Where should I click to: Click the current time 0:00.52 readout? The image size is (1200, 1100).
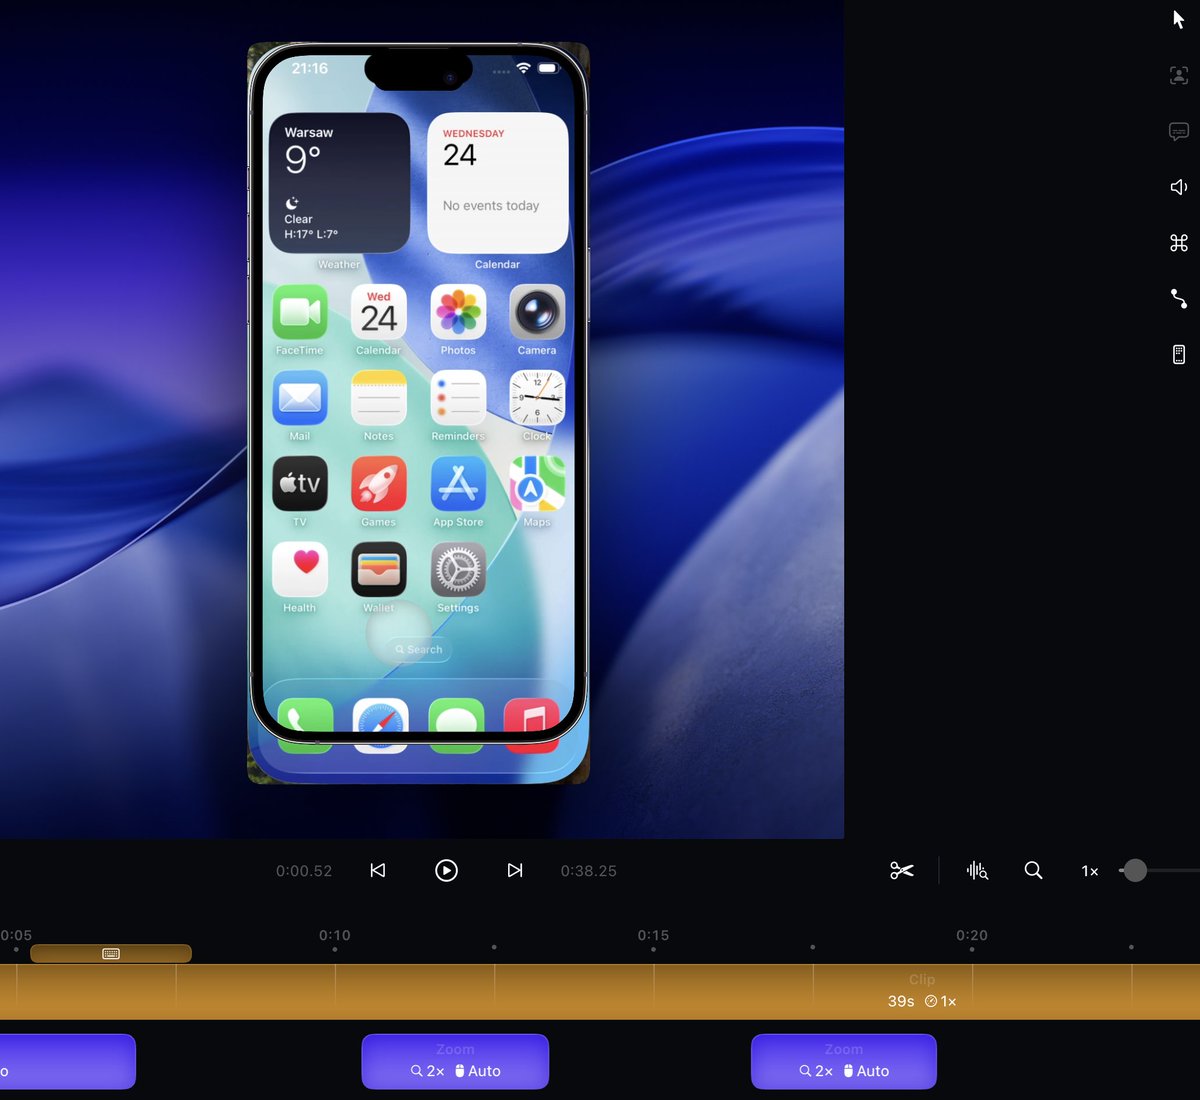(304, 871)
